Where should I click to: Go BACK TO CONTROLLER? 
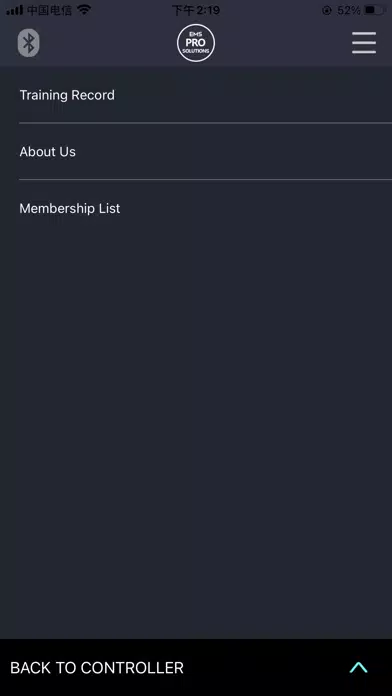click(97, 668)
